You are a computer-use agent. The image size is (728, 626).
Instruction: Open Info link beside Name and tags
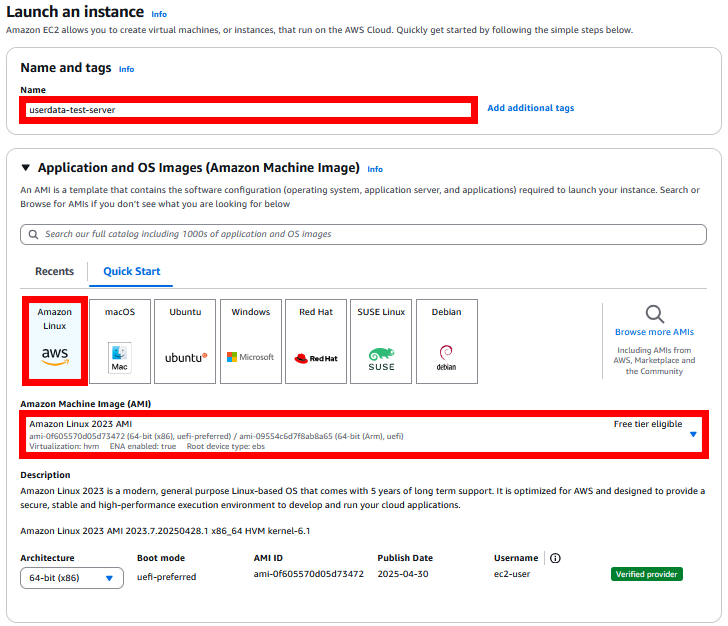(126, 69)
